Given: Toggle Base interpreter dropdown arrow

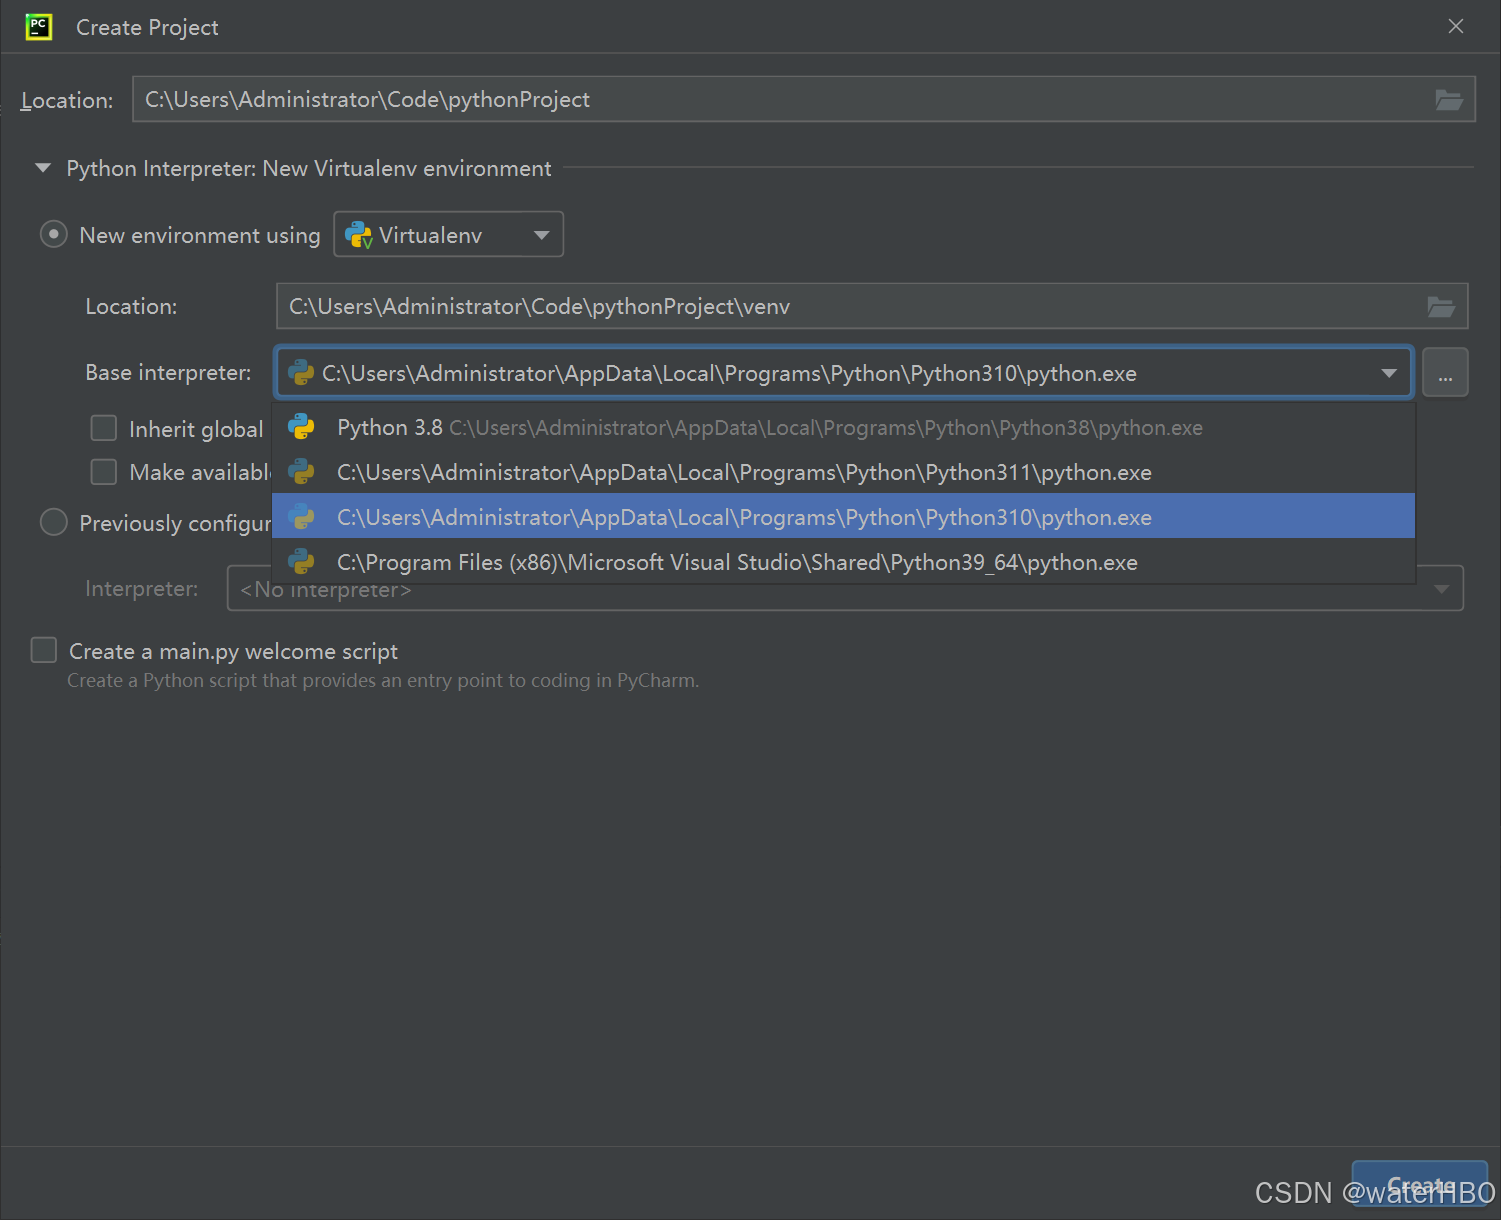Looking at the screenshot, I should [1389, 373].
